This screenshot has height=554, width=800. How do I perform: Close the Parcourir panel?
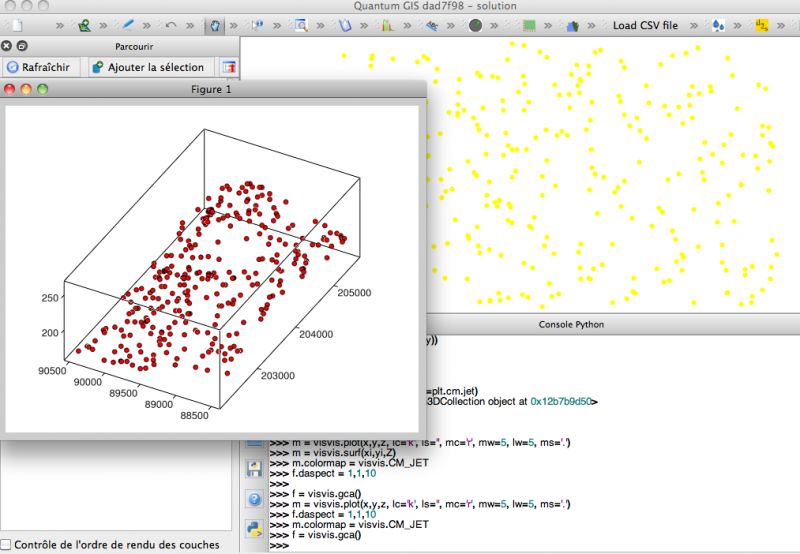point(7,46)
